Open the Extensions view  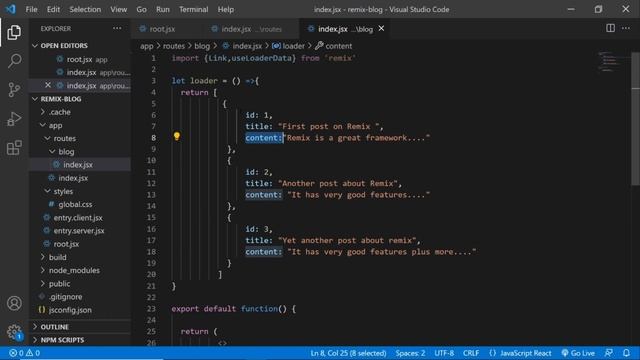(14, 148)
